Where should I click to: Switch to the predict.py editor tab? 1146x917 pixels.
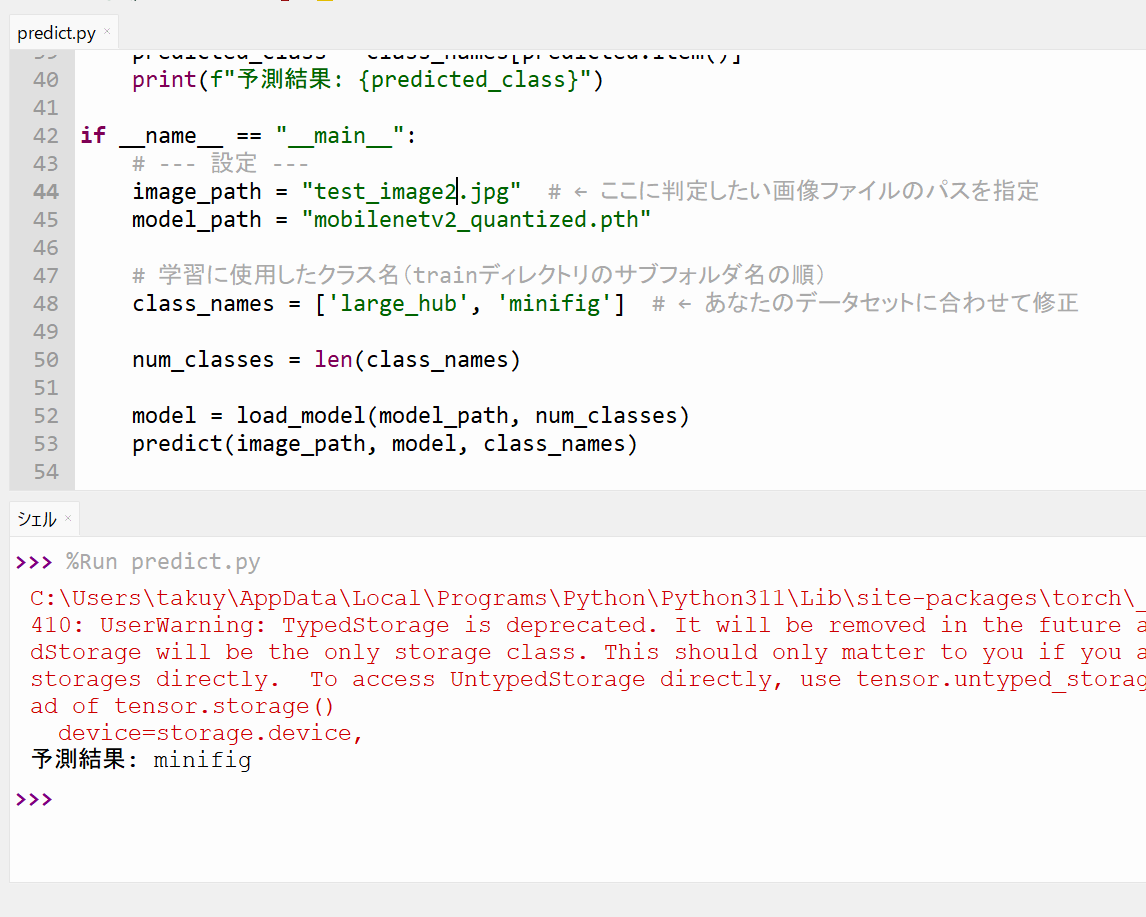click(56, 33)
